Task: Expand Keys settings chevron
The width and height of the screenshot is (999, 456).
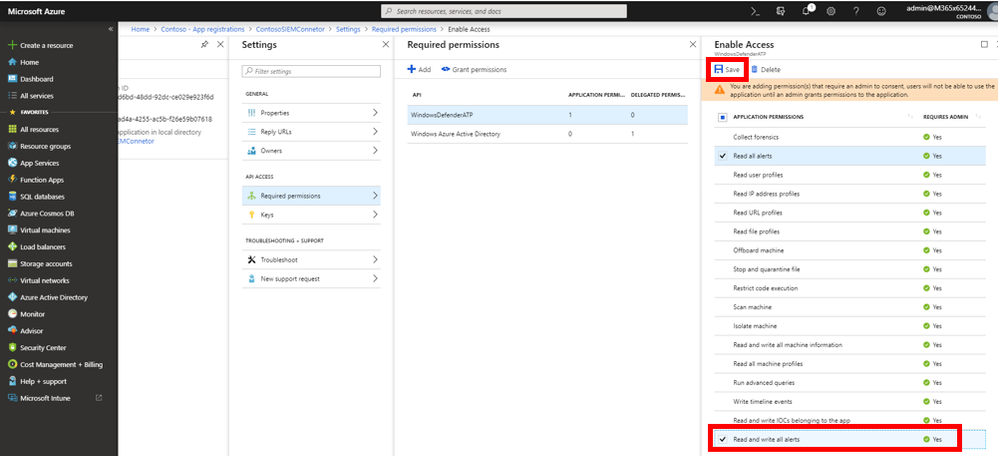Action: (x=375, y=215)
